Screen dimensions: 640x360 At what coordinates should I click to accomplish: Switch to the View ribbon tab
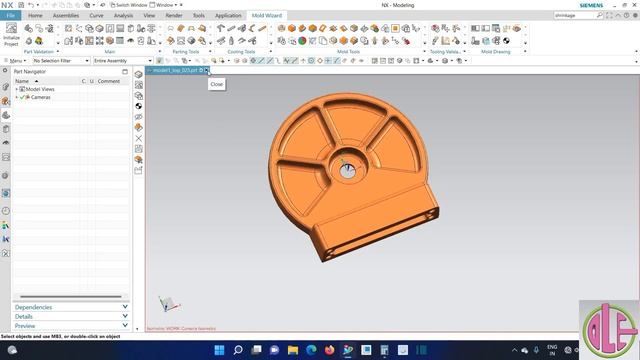point(149,16)
